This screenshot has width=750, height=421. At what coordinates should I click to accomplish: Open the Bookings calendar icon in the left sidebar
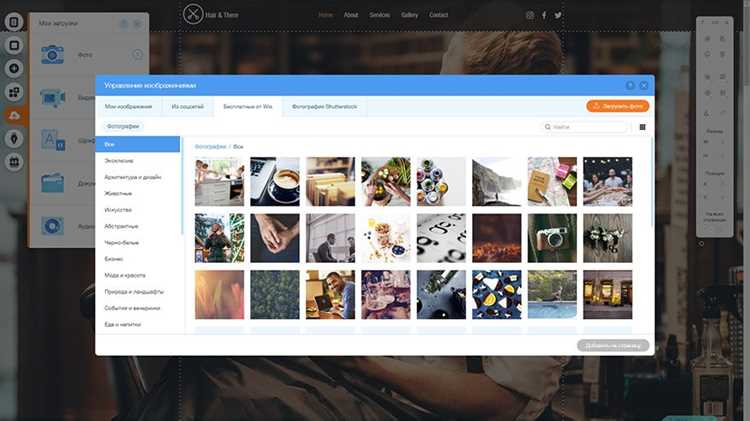(x=14, y=162)
